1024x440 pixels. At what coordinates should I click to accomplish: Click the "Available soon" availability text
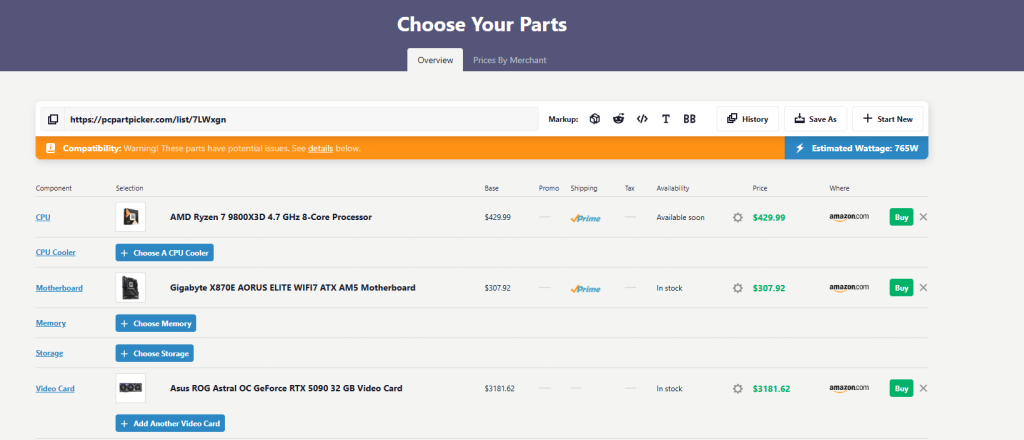tap(680, 217)
